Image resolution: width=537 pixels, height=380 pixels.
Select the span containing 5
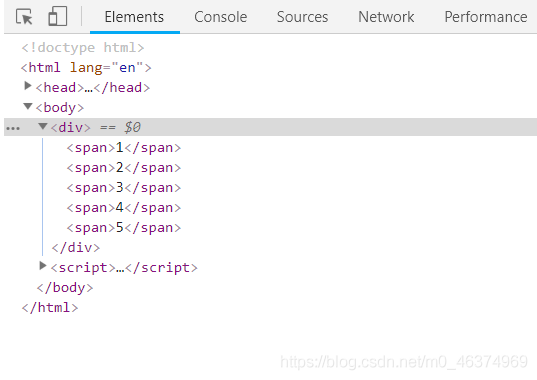[x=124, y=228]
